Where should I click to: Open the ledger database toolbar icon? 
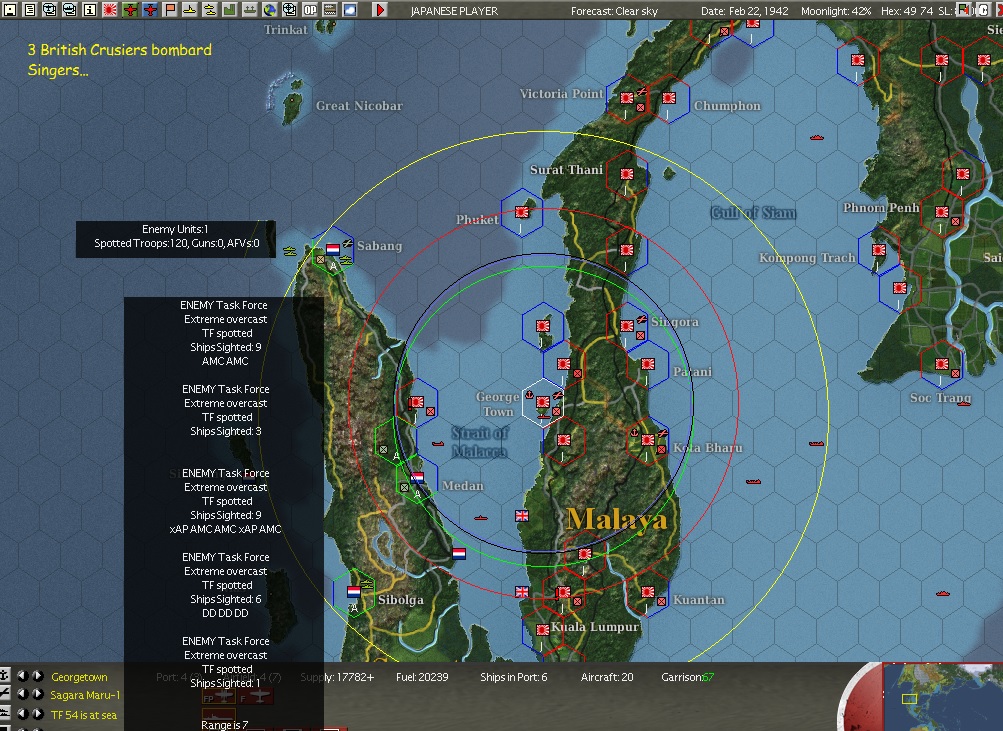click(x=330, y=10)
